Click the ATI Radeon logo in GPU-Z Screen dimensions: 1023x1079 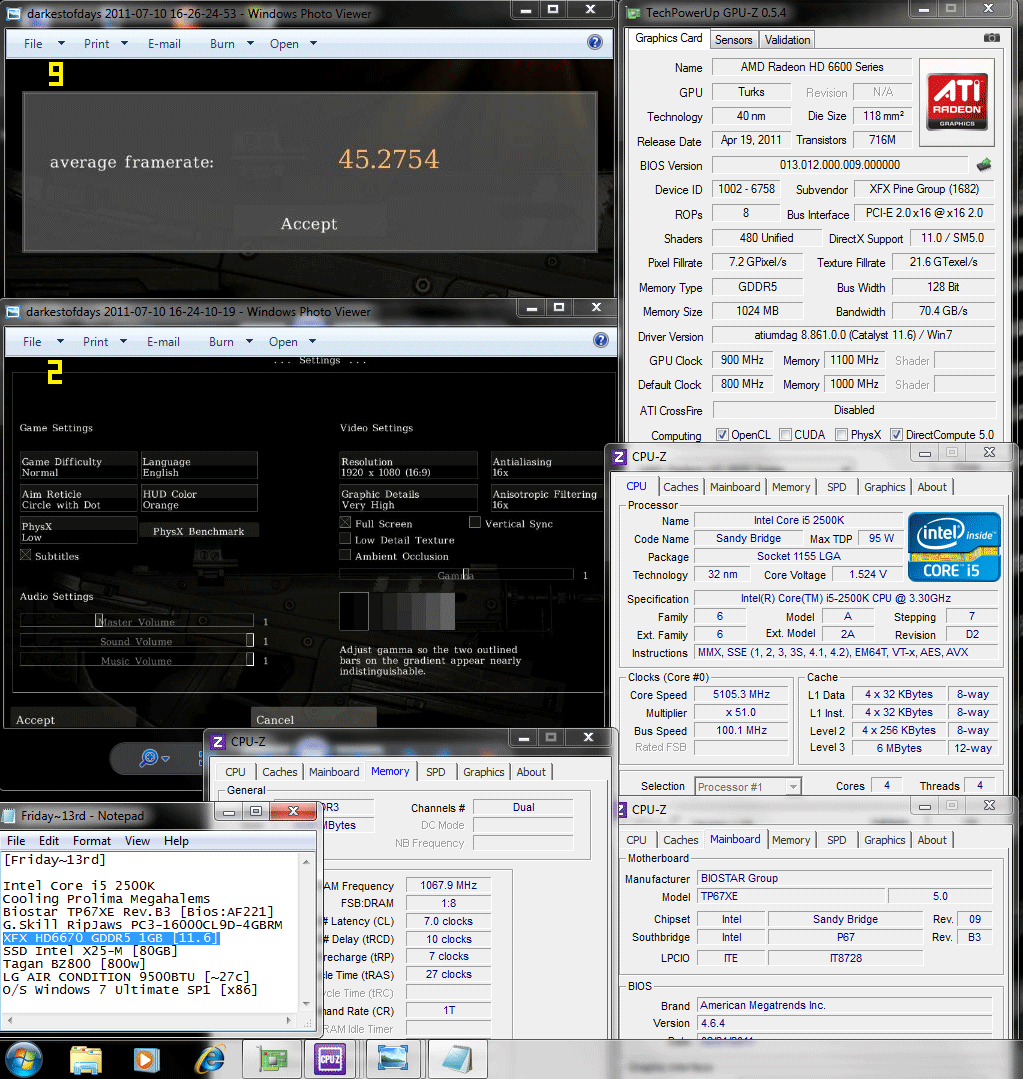(957, 102)
